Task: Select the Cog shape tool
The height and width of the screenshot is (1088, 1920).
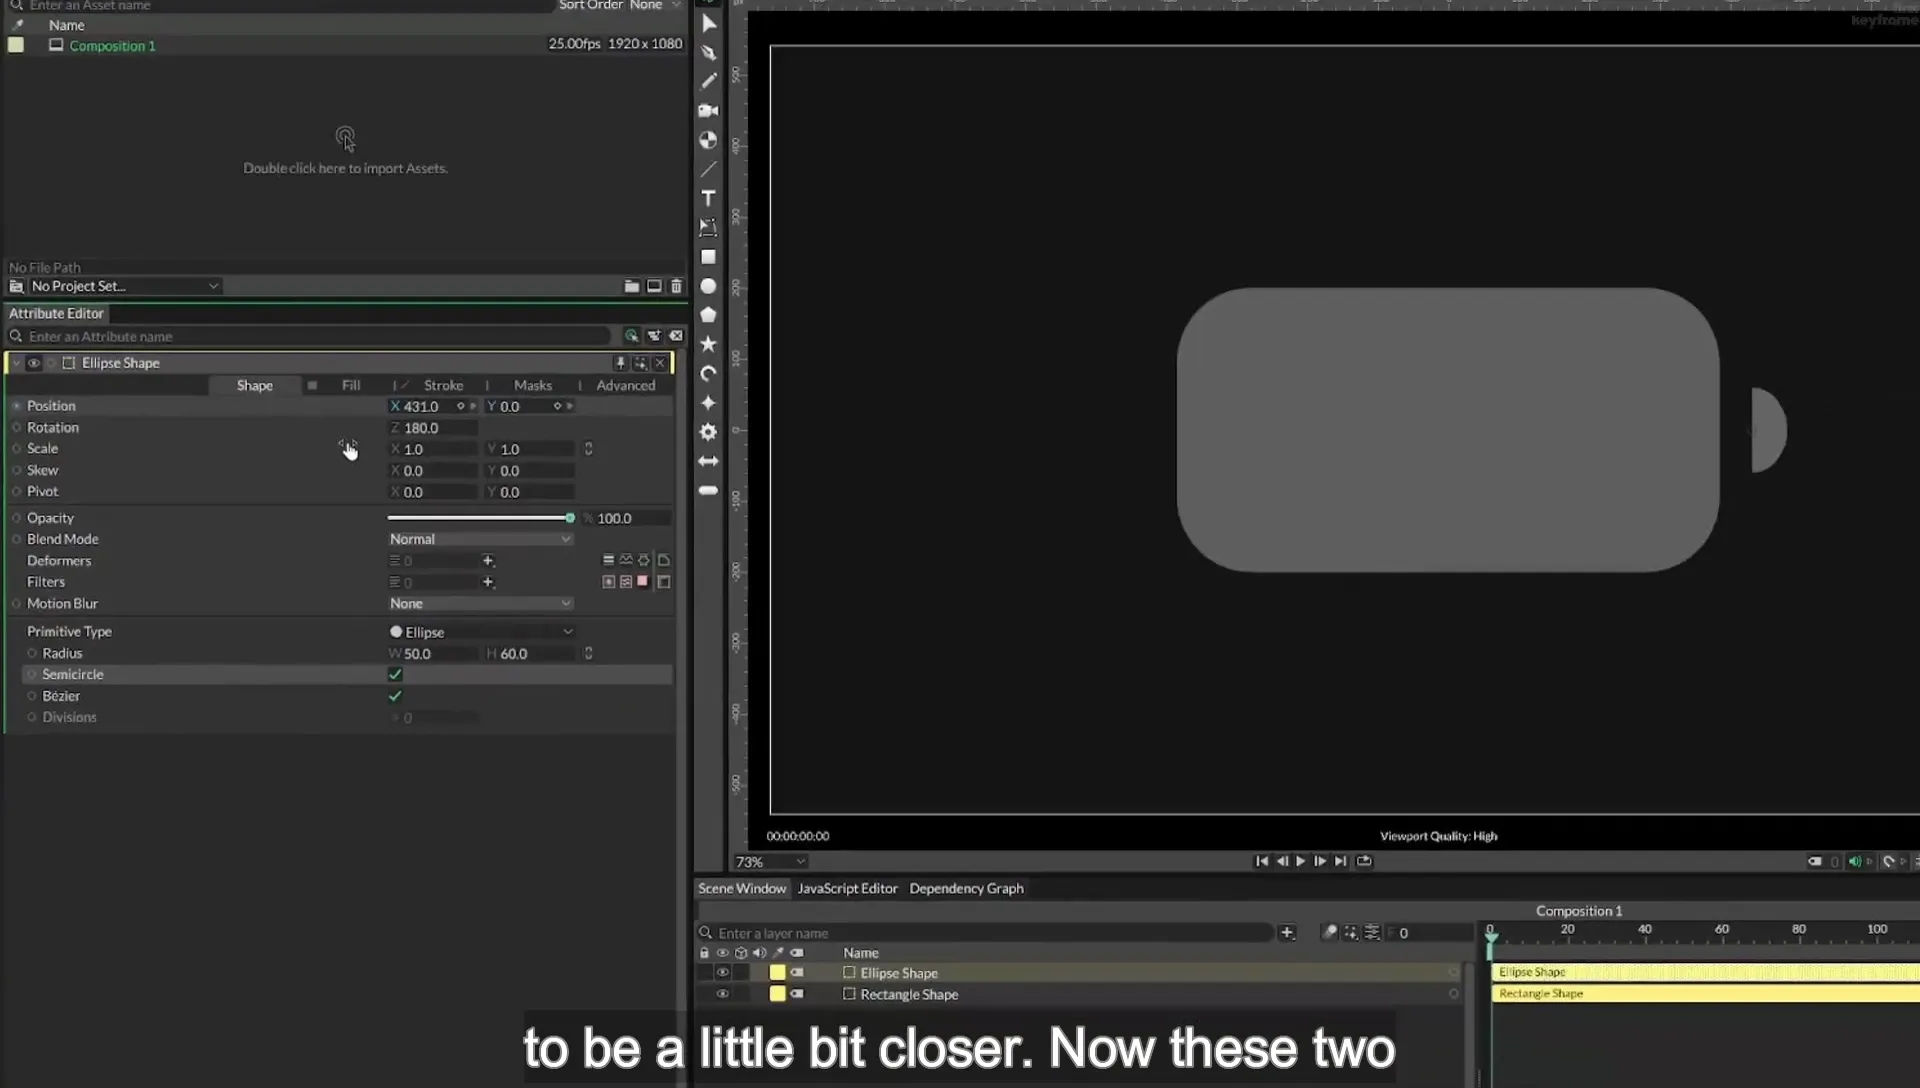Action: pos(708,432)
